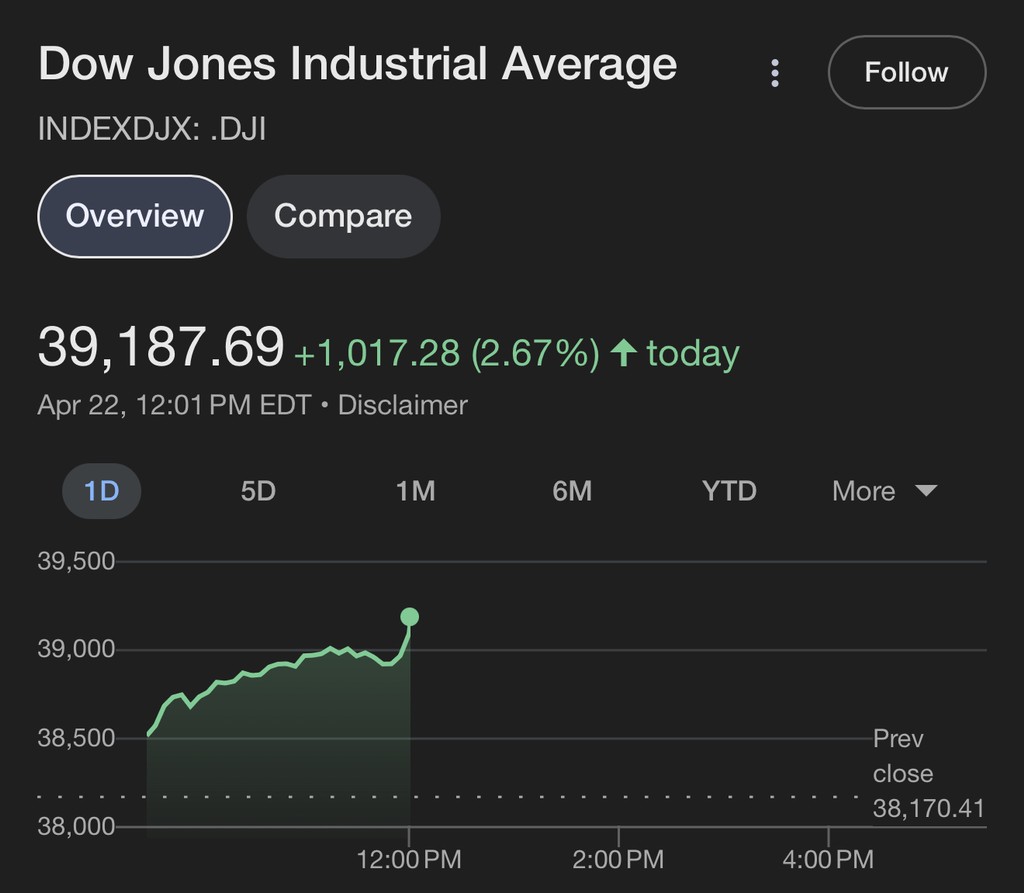Select the 5D time range
This screenshot has width=1024, height=893.
coord(258,491)
